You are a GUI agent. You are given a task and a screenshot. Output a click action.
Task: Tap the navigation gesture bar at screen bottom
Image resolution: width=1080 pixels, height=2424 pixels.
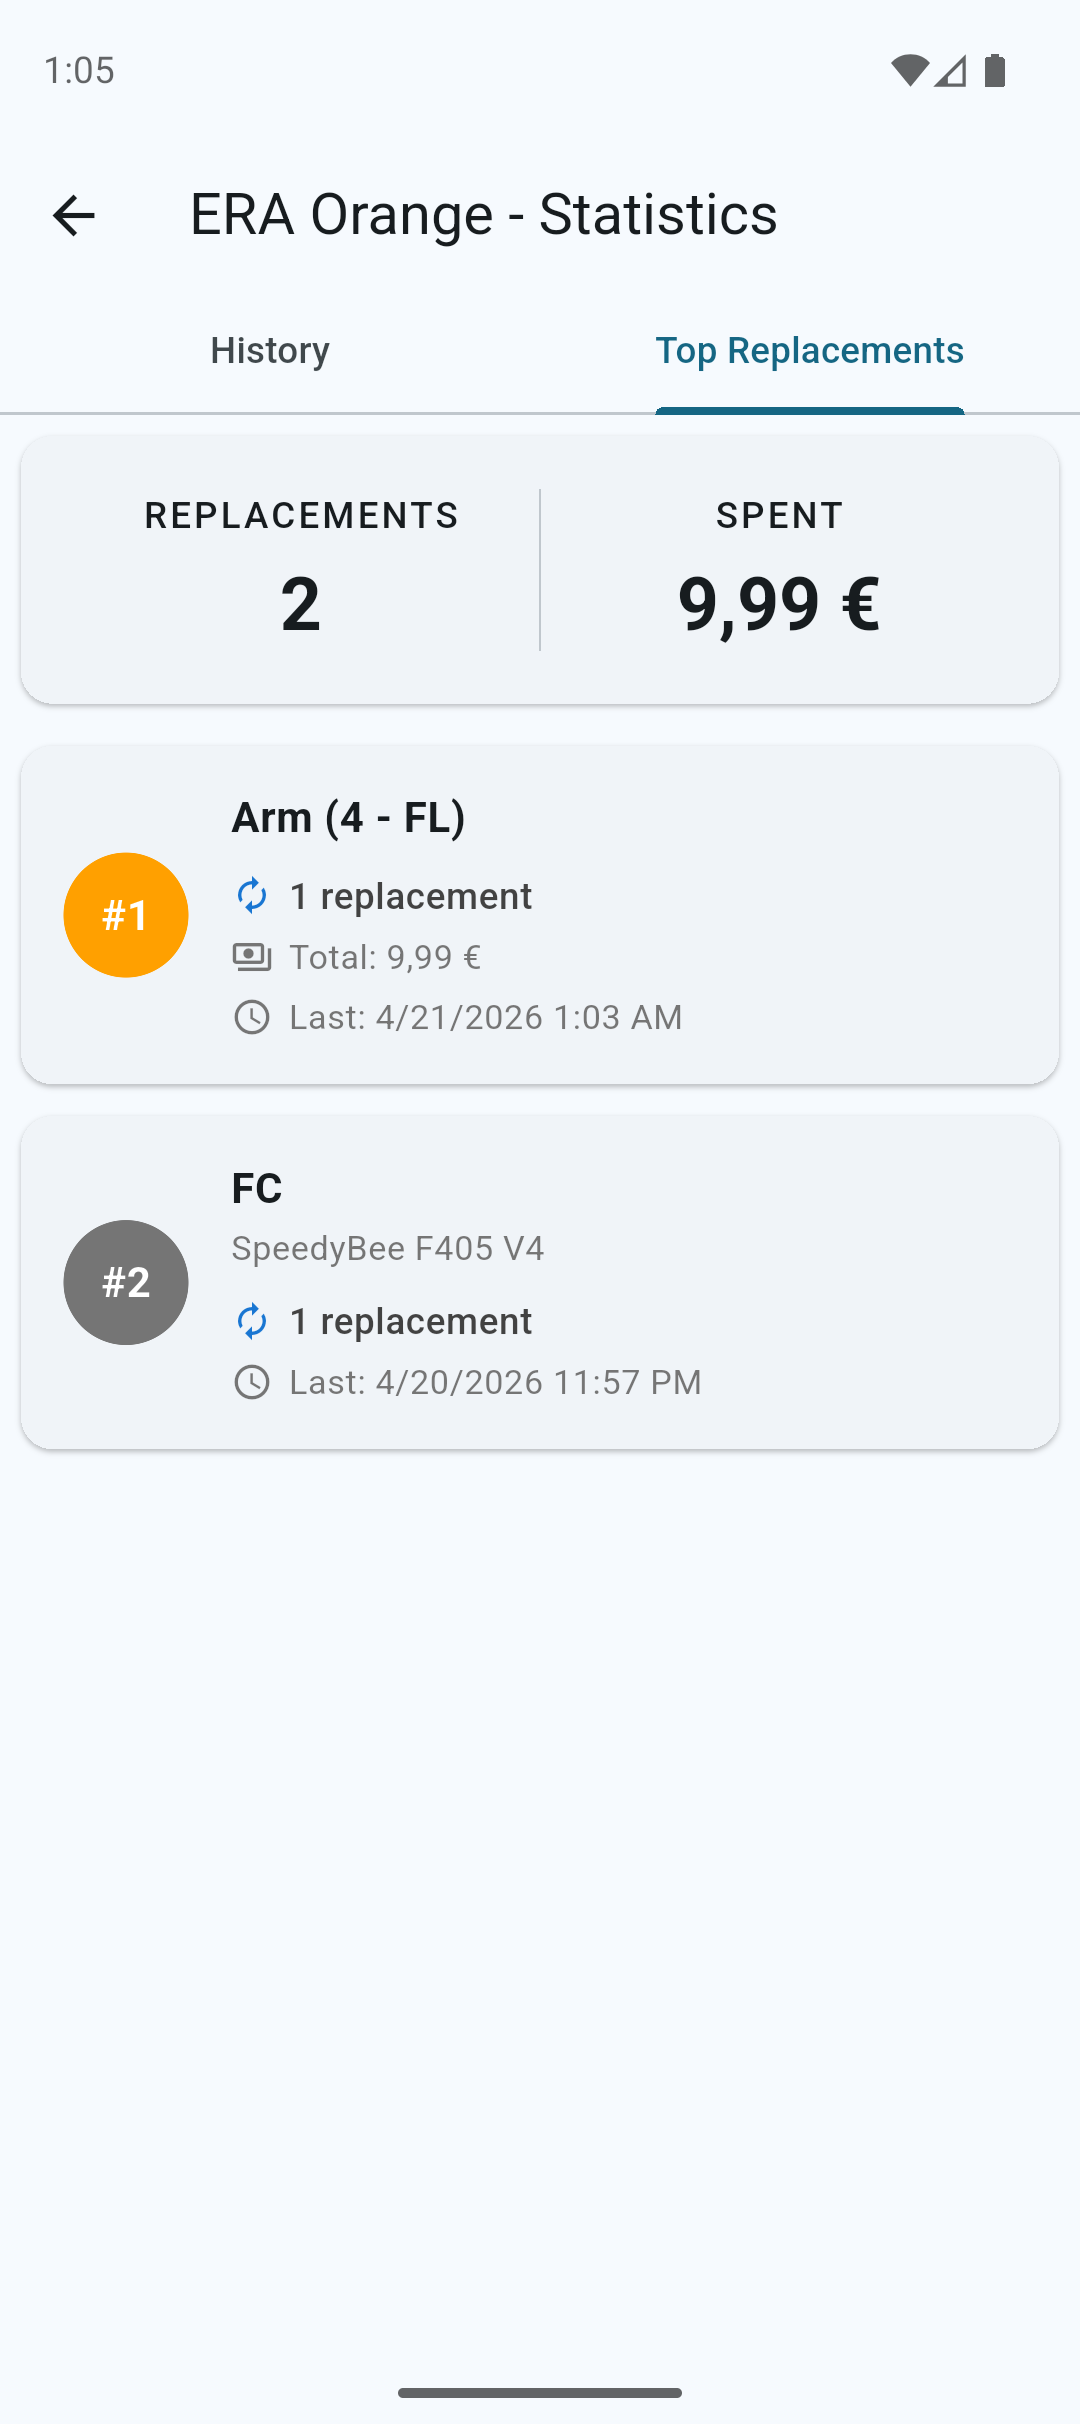click(x=540, y=2392)
